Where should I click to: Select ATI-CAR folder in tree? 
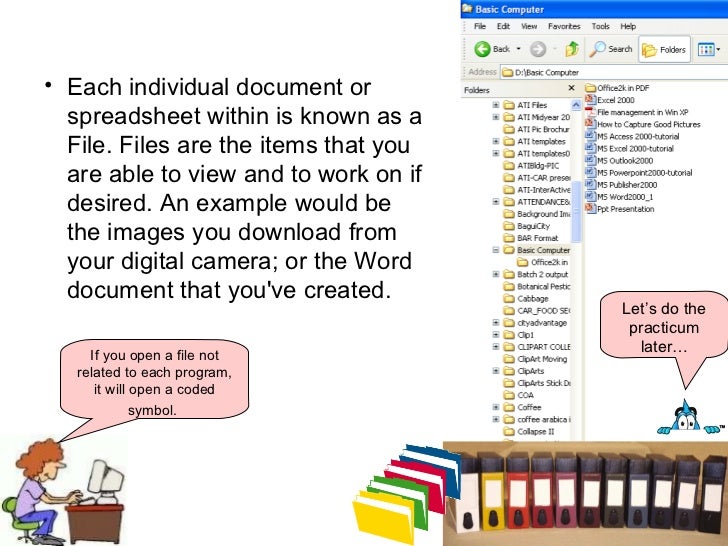tap(537, 177)
